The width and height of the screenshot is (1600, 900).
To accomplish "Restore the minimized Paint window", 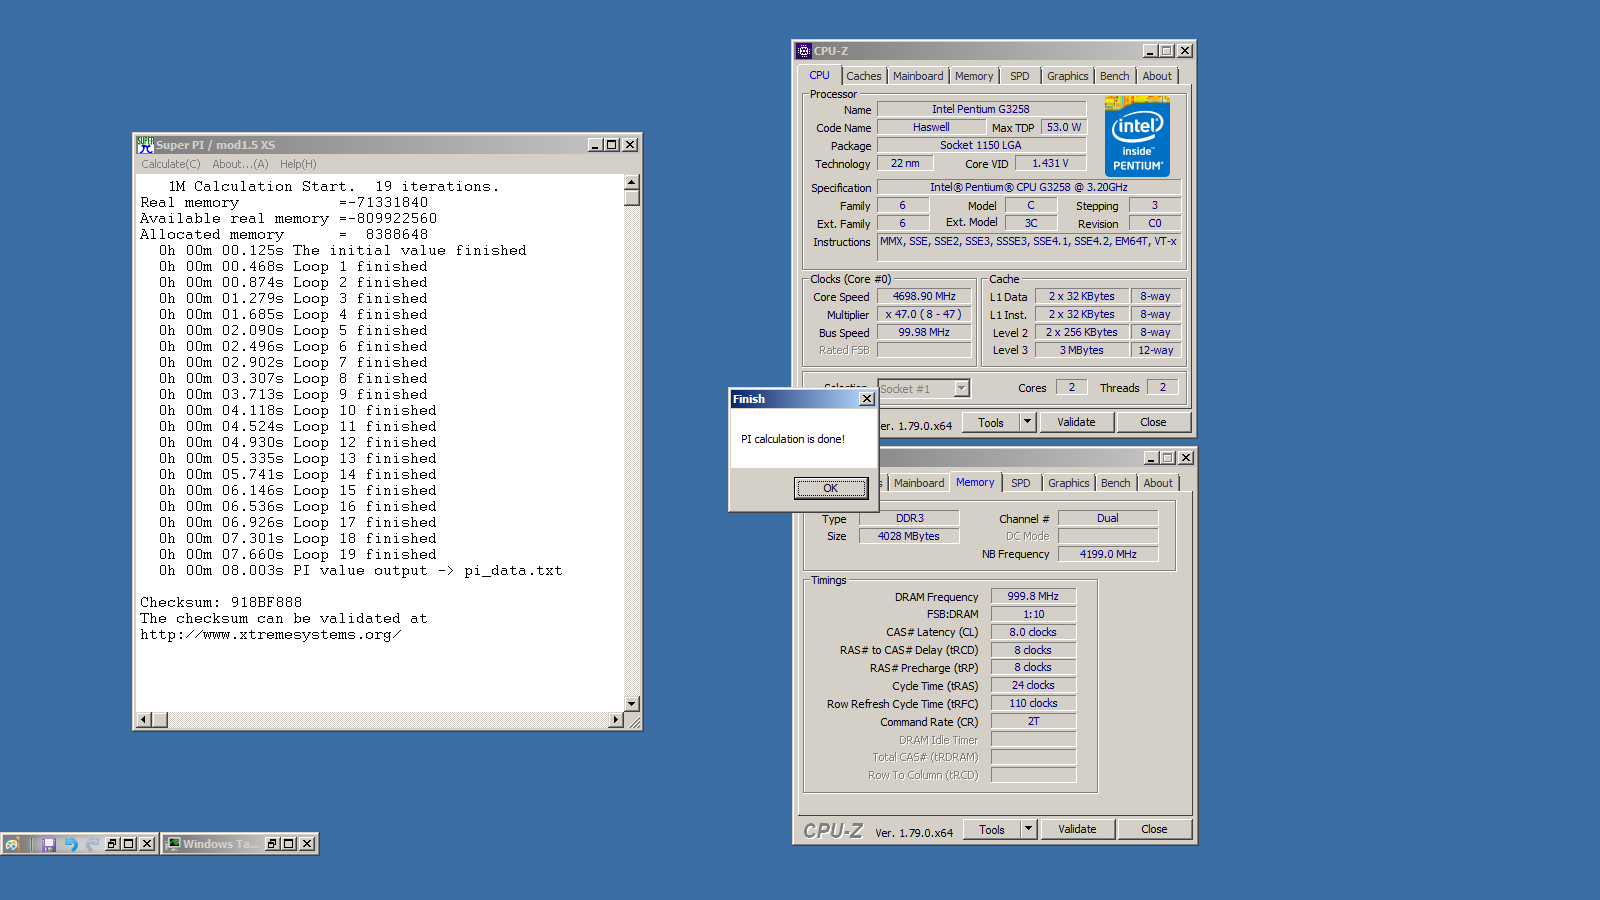I will point(113,844).
